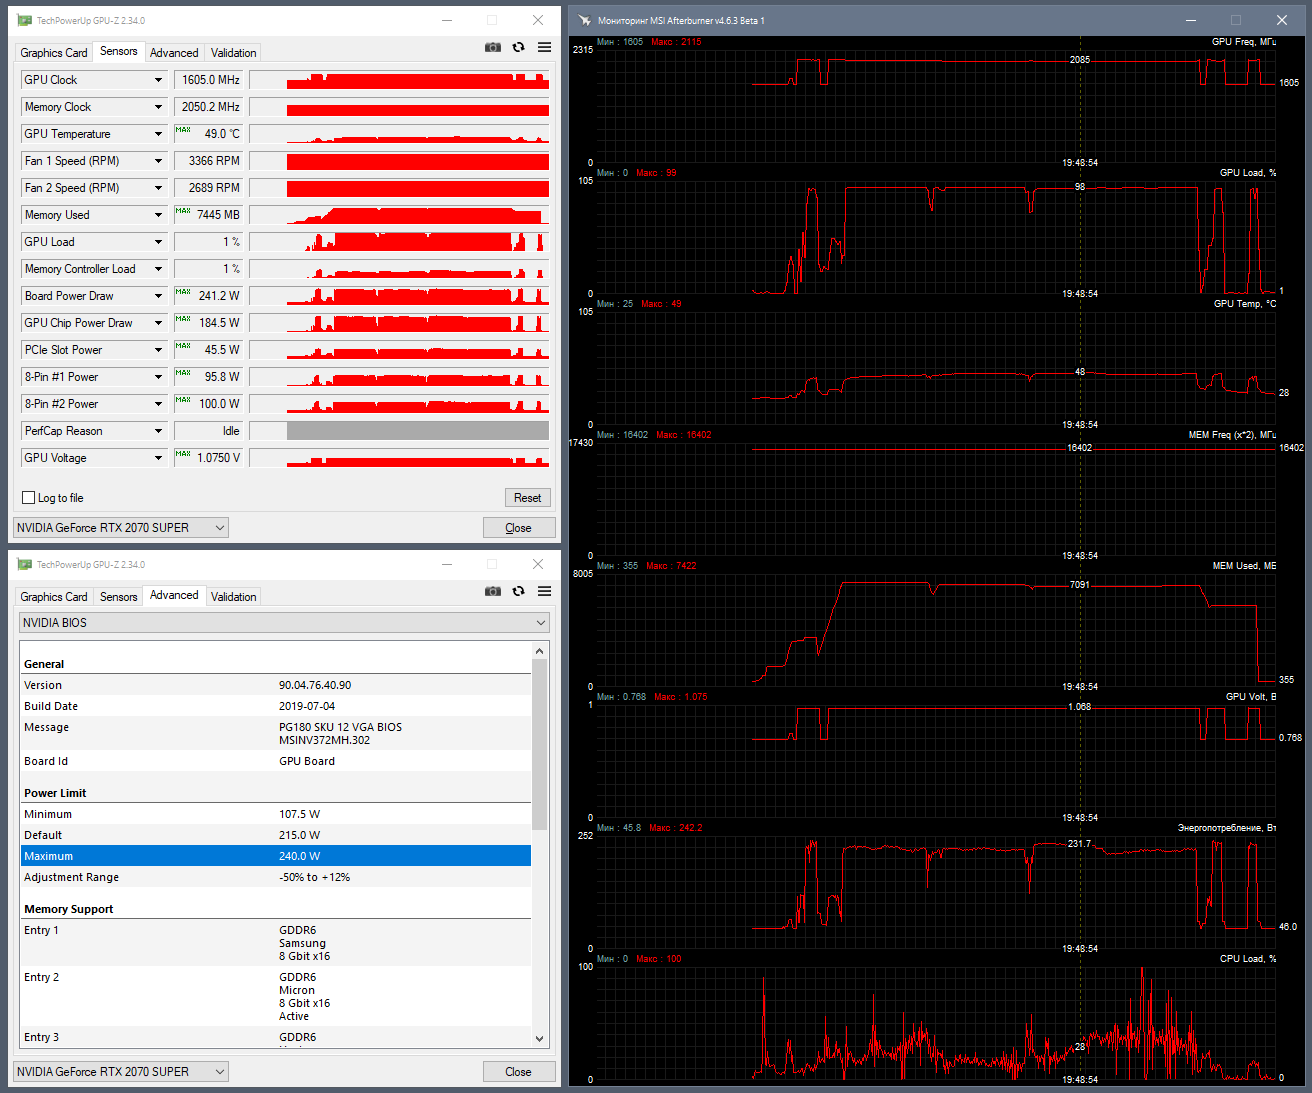Open the GPU Load sensor dropdown

(x=158, y=242)
